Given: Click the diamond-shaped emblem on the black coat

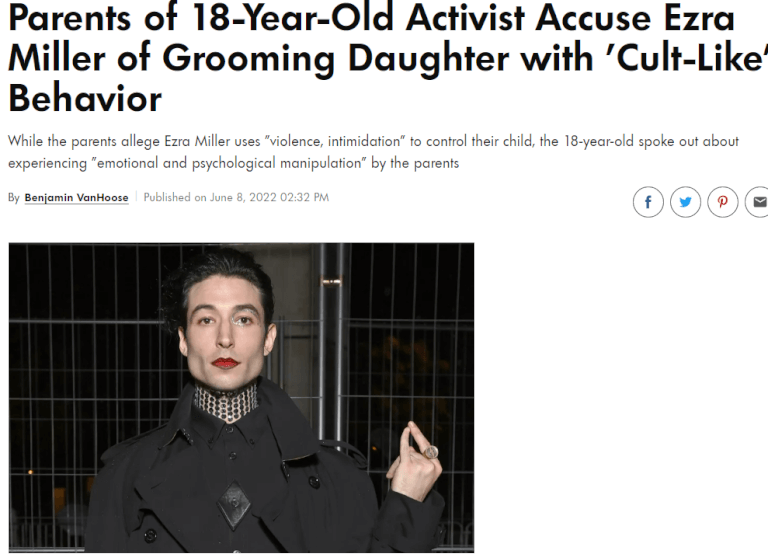Looking at the screenshot, I should click(x=233, y=505).
